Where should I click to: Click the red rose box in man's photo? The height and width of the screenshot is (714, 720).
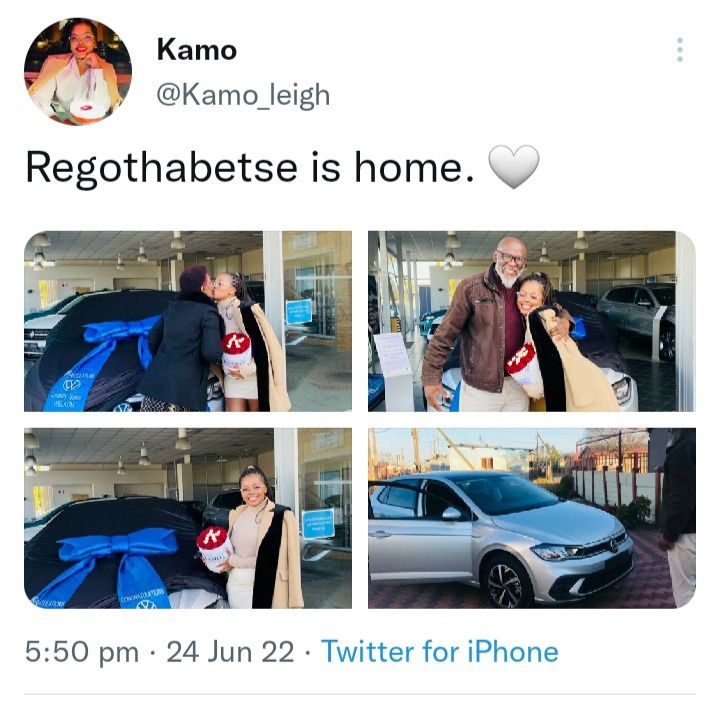click(x=522, y=365)
